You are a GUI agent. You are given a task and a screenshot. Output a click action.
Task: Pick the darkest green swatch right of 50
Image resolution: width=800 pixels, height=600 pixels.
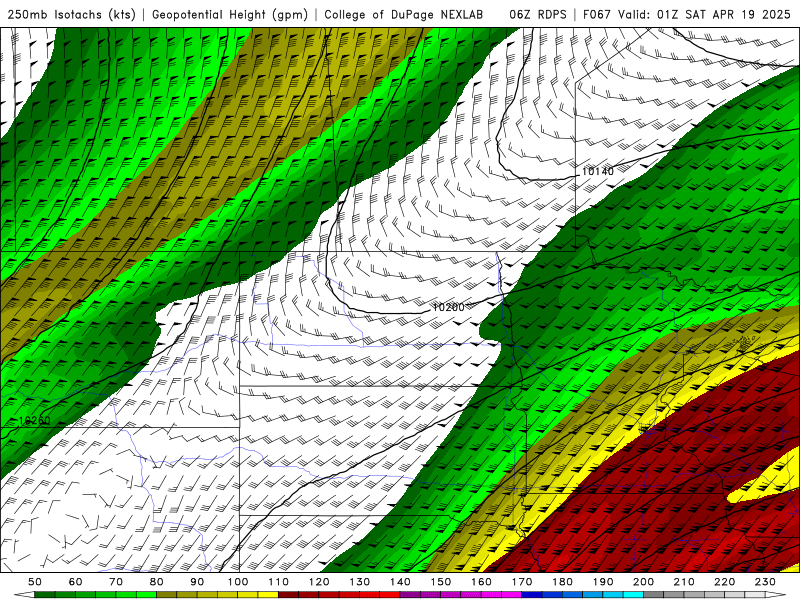point(45,595)
